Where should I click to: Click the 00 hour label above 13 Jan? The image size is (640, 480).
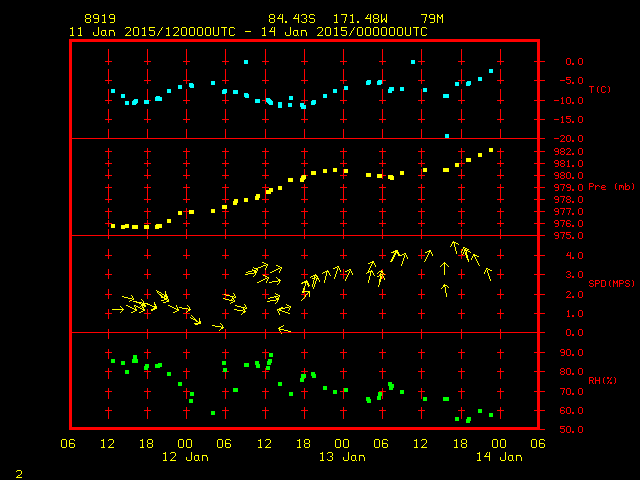(x=342, y=444)
